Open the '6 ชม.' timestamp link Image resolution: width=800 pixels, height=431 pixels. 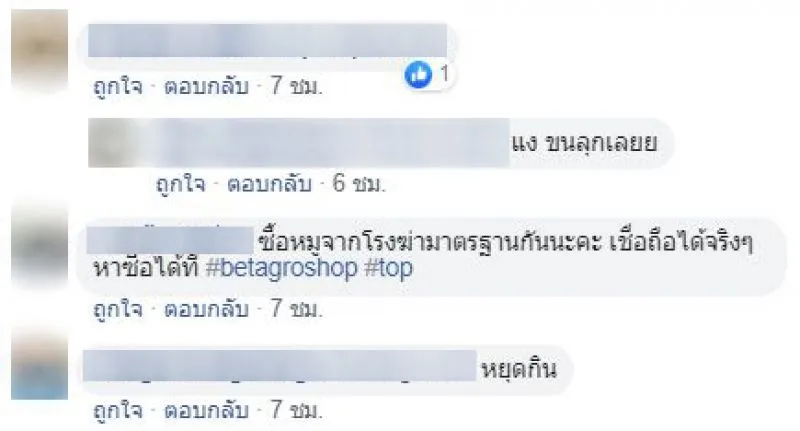pyautogui.click(x=359, y=184)
